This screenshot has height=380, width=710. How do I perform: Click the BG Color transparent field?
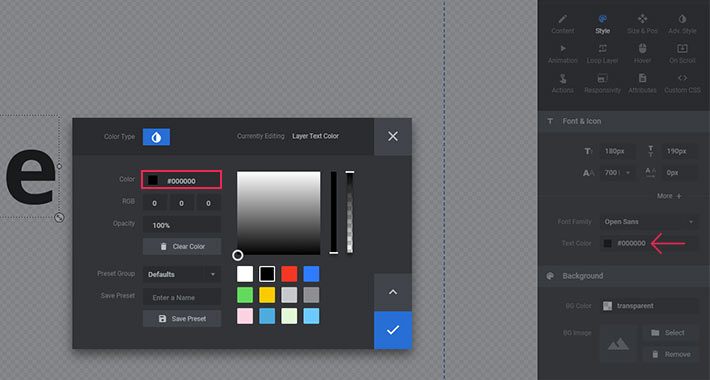[649, 306]
